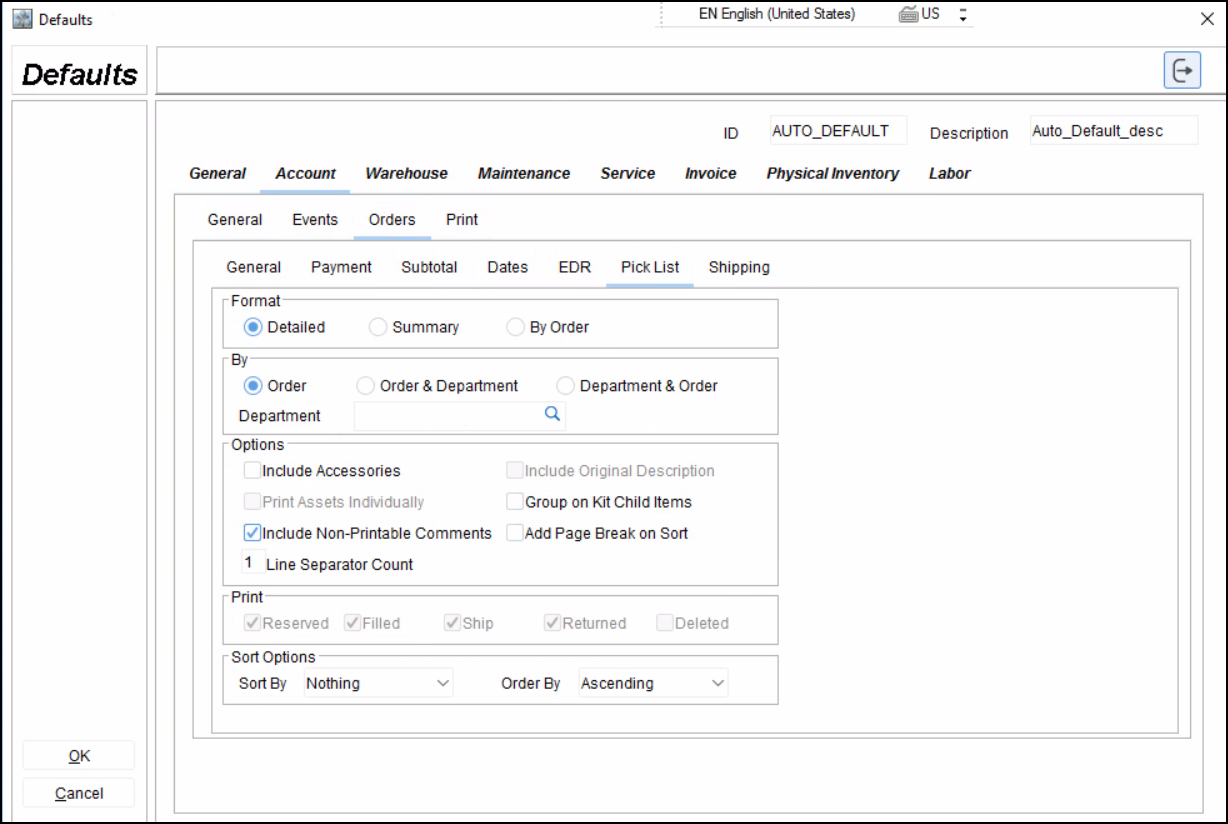Switch to the Warehouse tab
Image resolution: width=1228 pixels, height=824 pixels.
click(x=406, y=174)
